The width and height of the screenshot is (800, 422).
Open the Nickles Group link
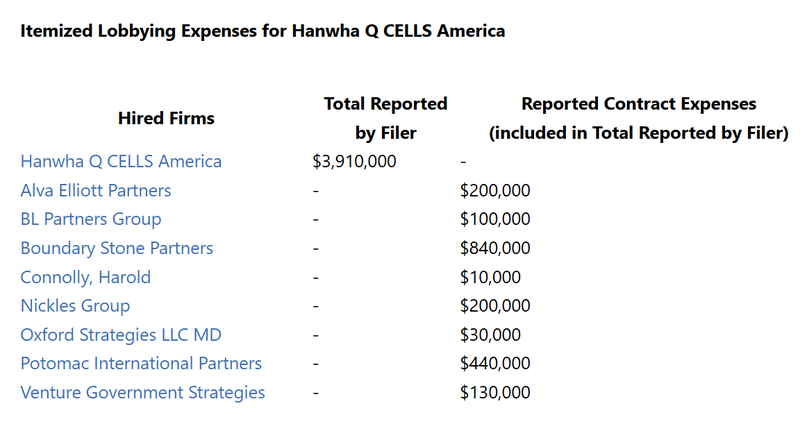75,306
